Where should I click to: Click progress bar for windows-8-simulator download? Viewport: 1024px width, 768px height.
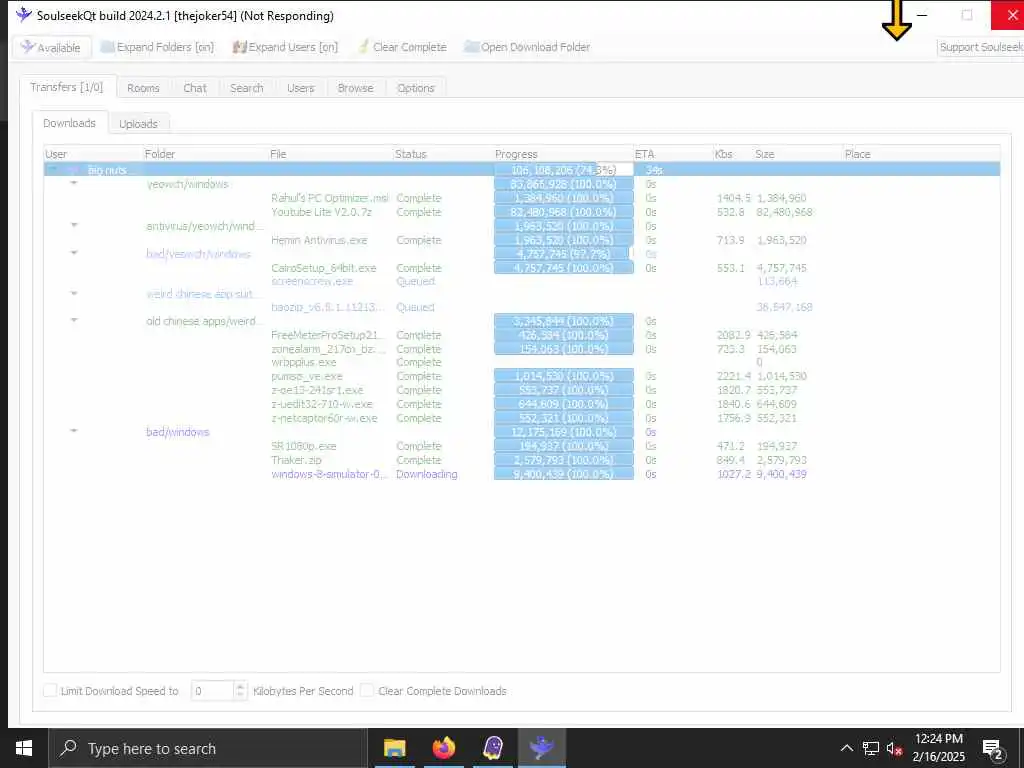pyautogui.click(x=564, y=474)
